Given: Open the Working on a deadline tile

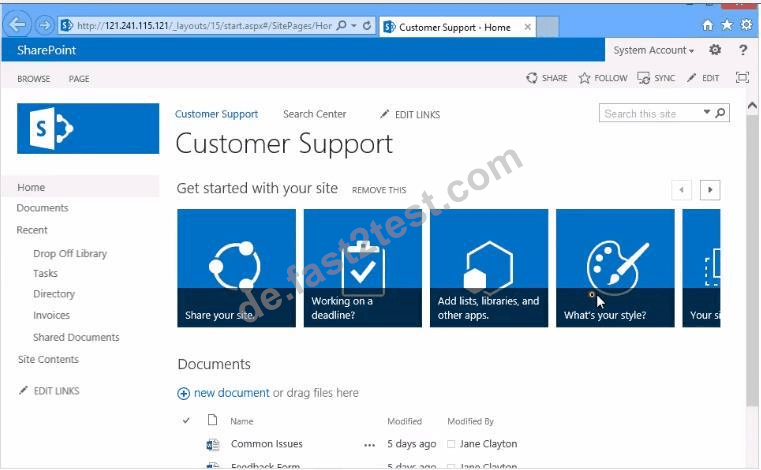Looking at the screenshot, I should pos(363,268).
